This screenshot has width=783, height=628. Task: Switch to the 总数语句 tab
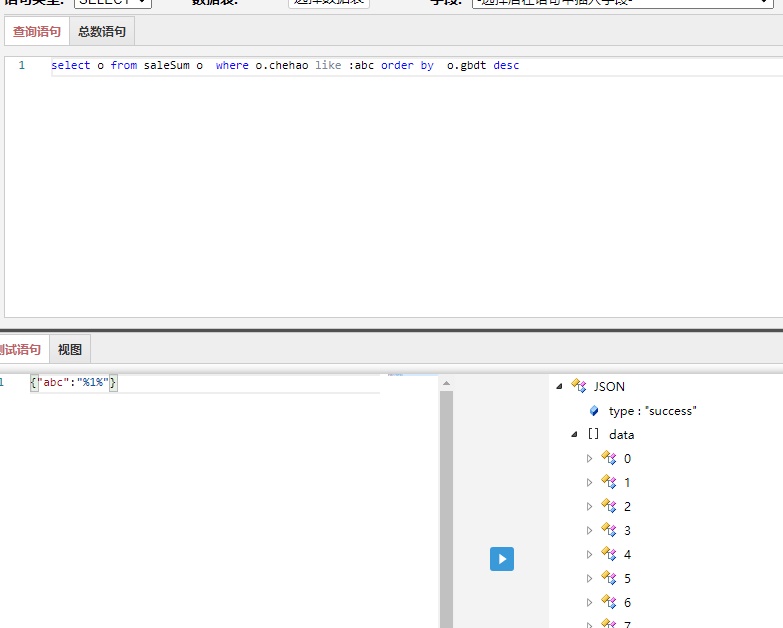(102, 32)
